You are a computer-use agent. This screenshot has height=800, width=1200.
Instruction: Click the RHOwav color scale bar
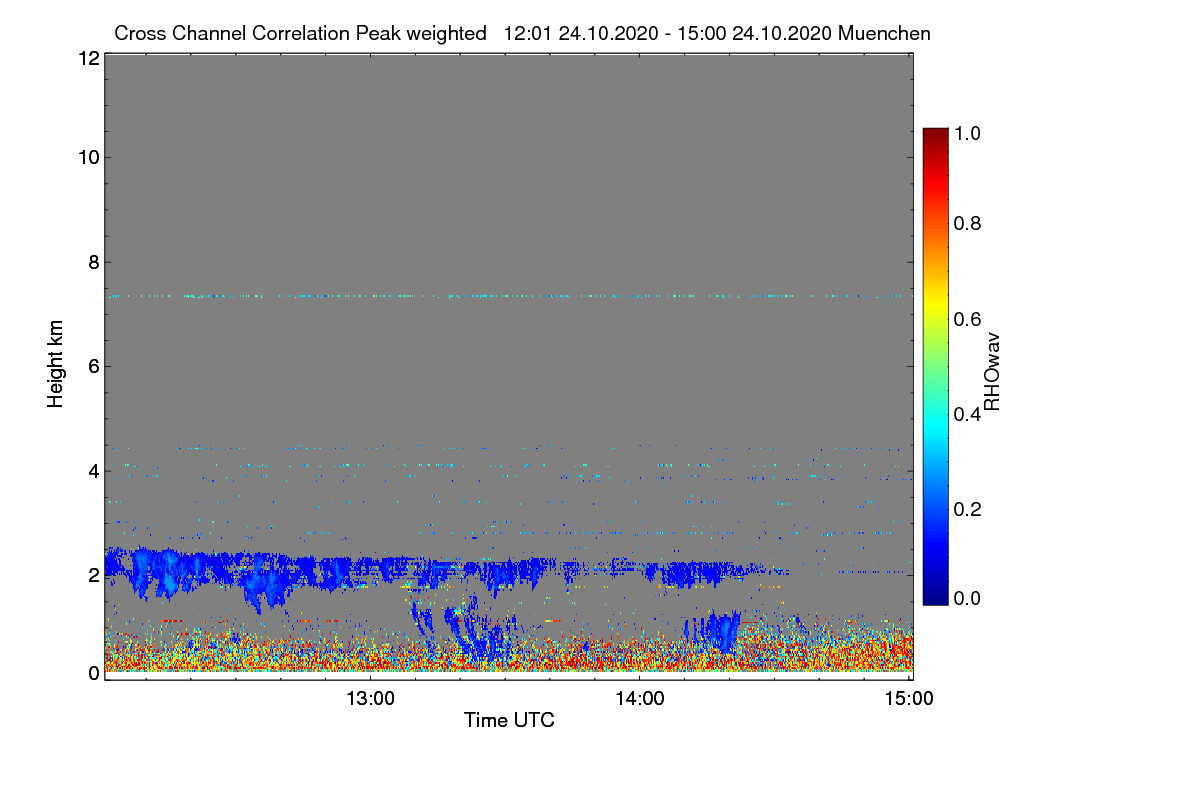coord(935,366)
